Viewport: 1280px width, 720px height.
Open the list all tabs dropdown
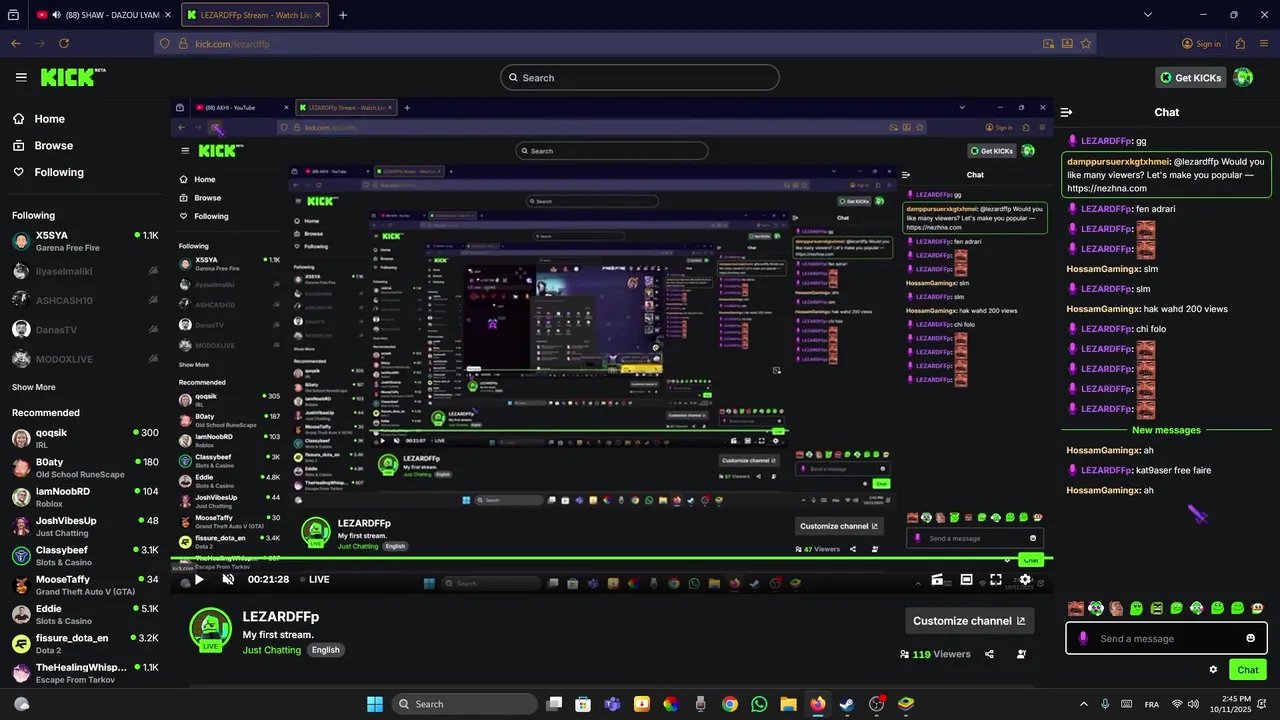point(1148,15)
